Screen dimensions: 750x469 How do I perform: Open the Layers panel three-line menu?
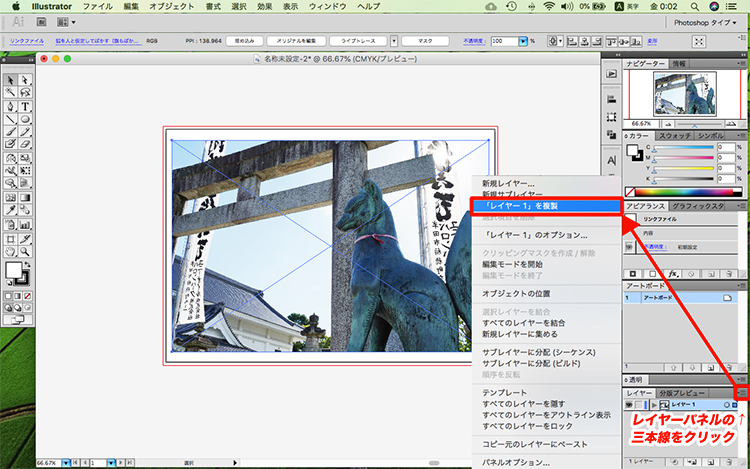coord(742,394)
